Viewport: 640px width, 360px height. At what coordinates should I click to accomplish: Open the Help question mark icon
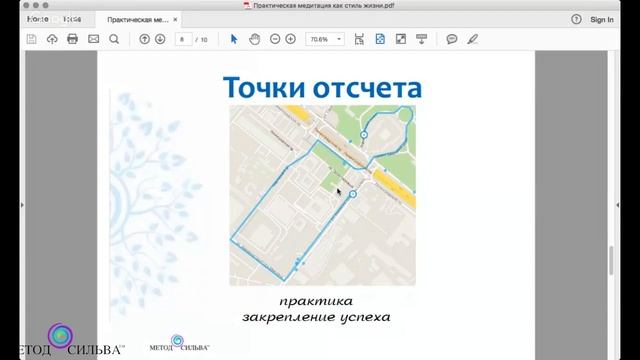click(x=576, y=19)
